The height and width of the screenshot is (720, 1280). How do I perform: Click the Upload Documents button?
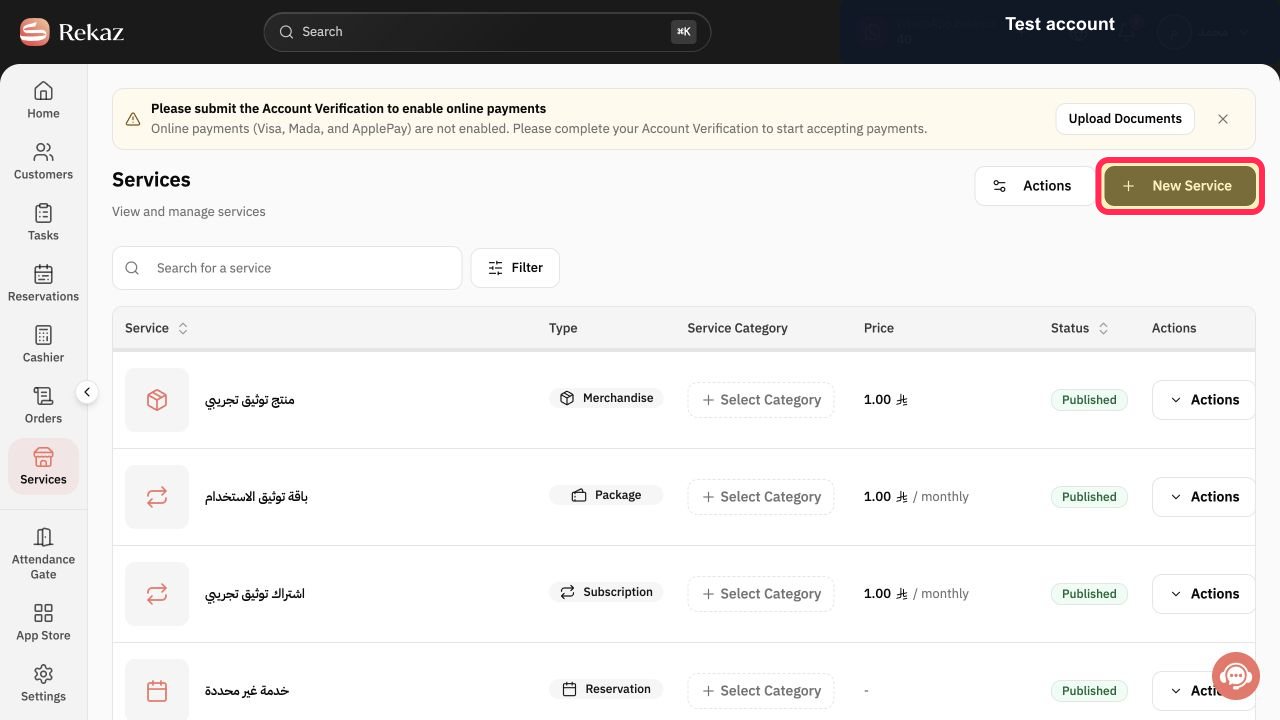(x=1125, y=118)
